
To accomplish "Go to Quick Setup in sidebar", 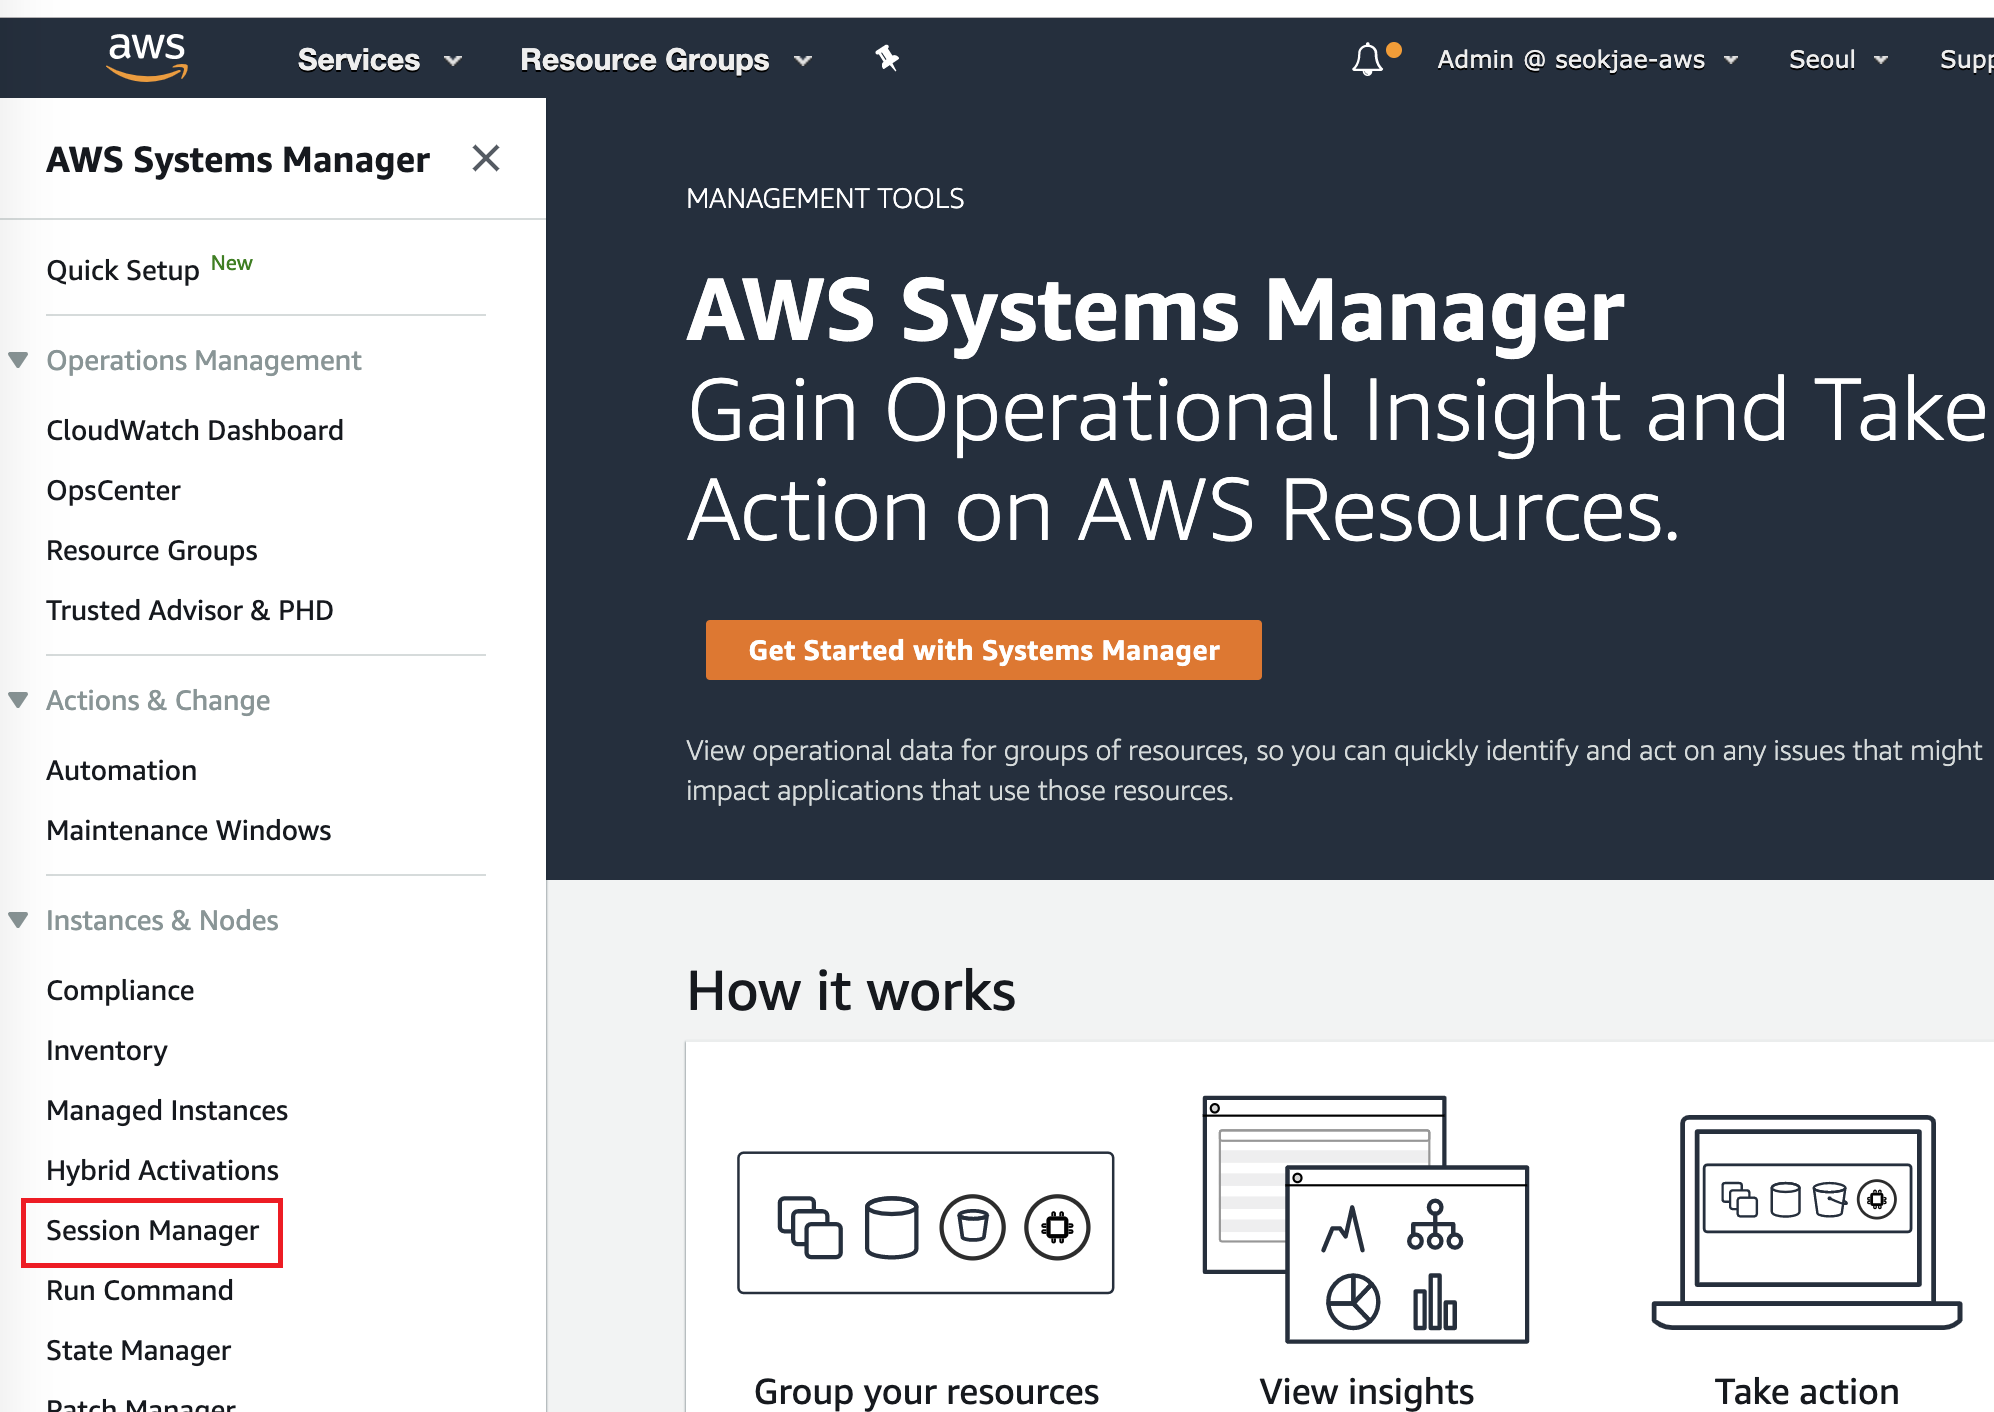I will 123,270.
